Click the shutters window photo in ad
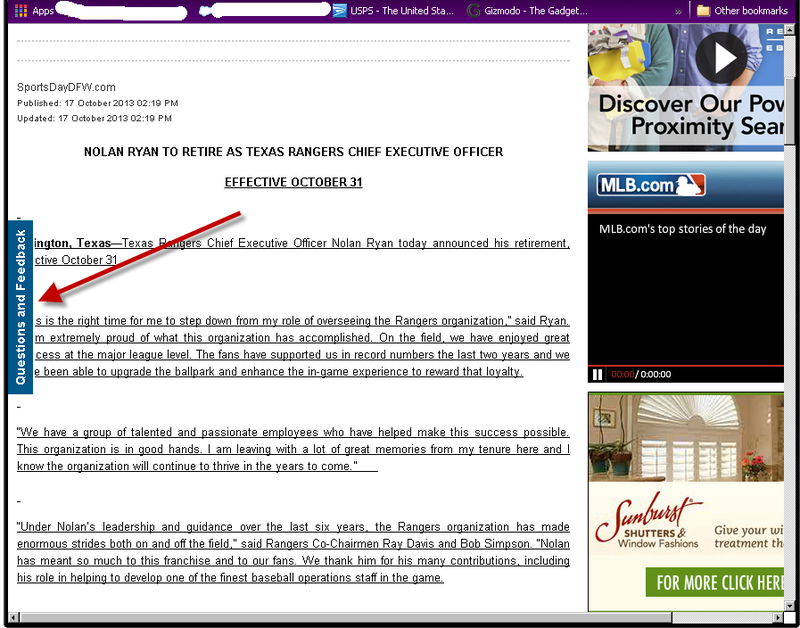The height and width of the screenshot is (628, 800). (686, 438)
